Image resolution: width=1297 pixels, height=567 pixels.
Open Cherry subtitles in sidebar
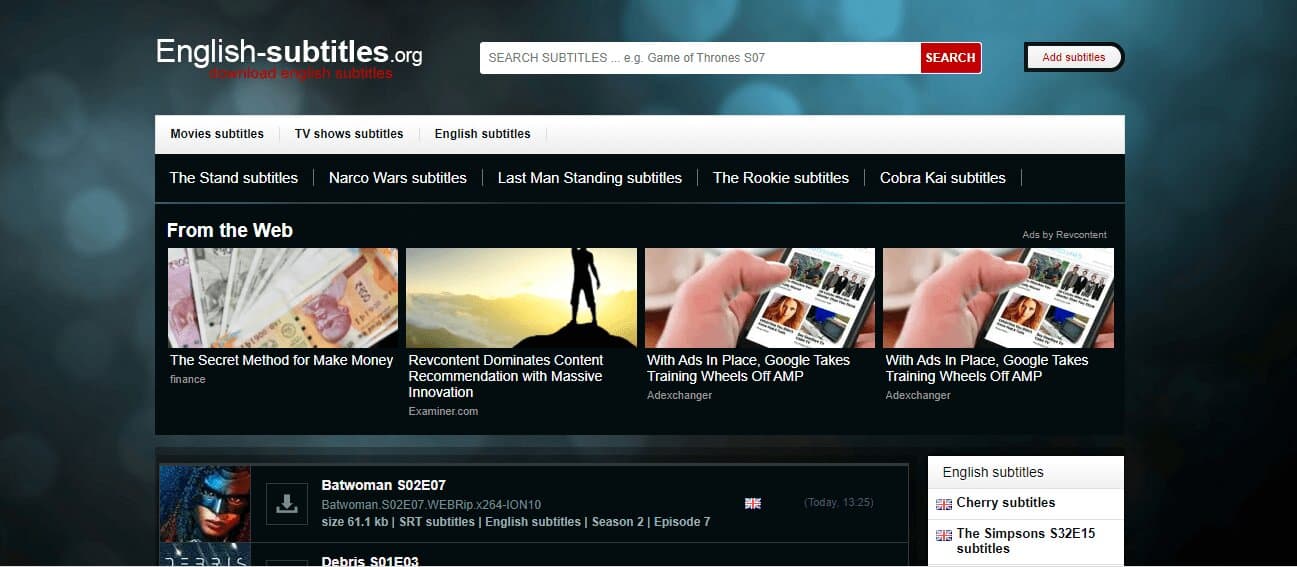point(1006,503)
